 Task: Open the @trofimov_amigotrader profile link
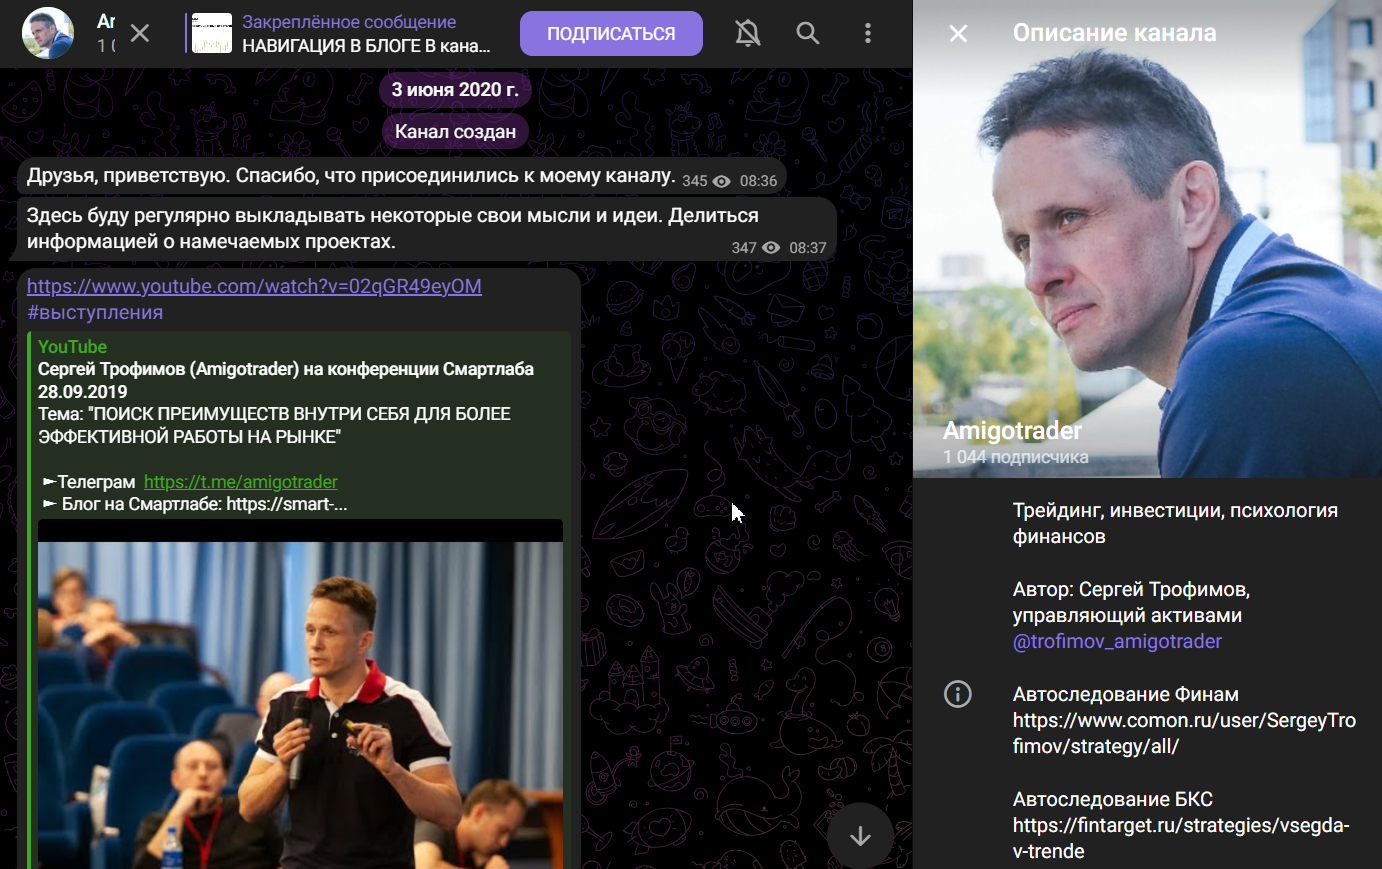pos(1117,641)
